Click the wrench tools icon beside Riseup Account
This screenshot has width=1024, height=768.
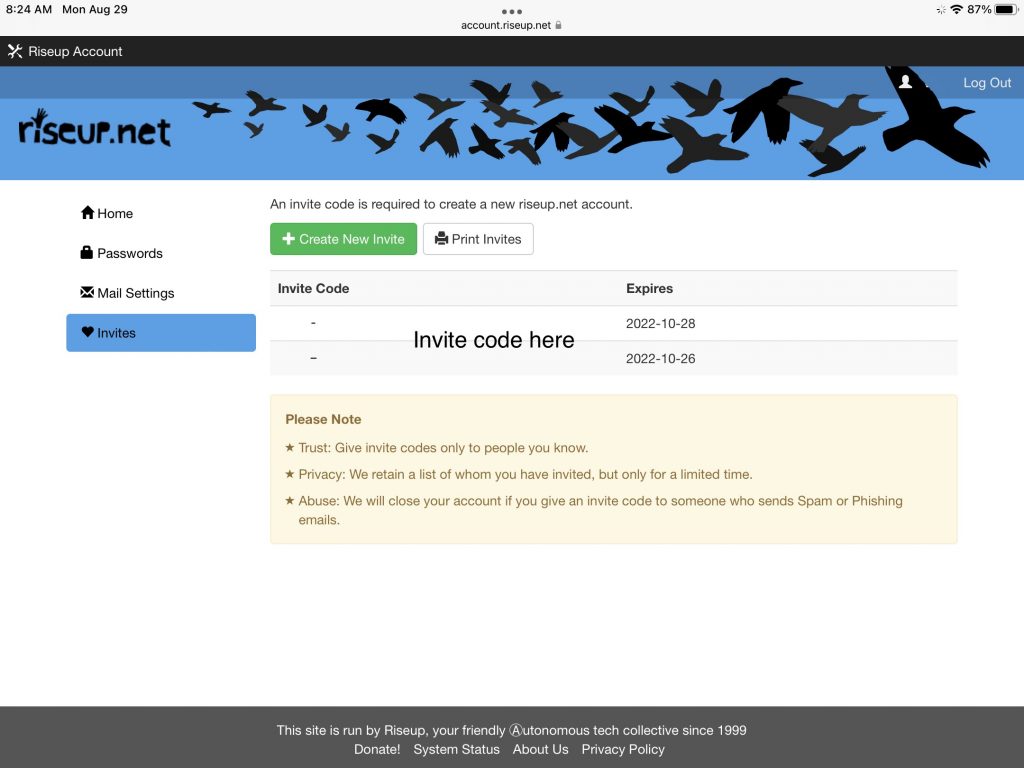15,51
